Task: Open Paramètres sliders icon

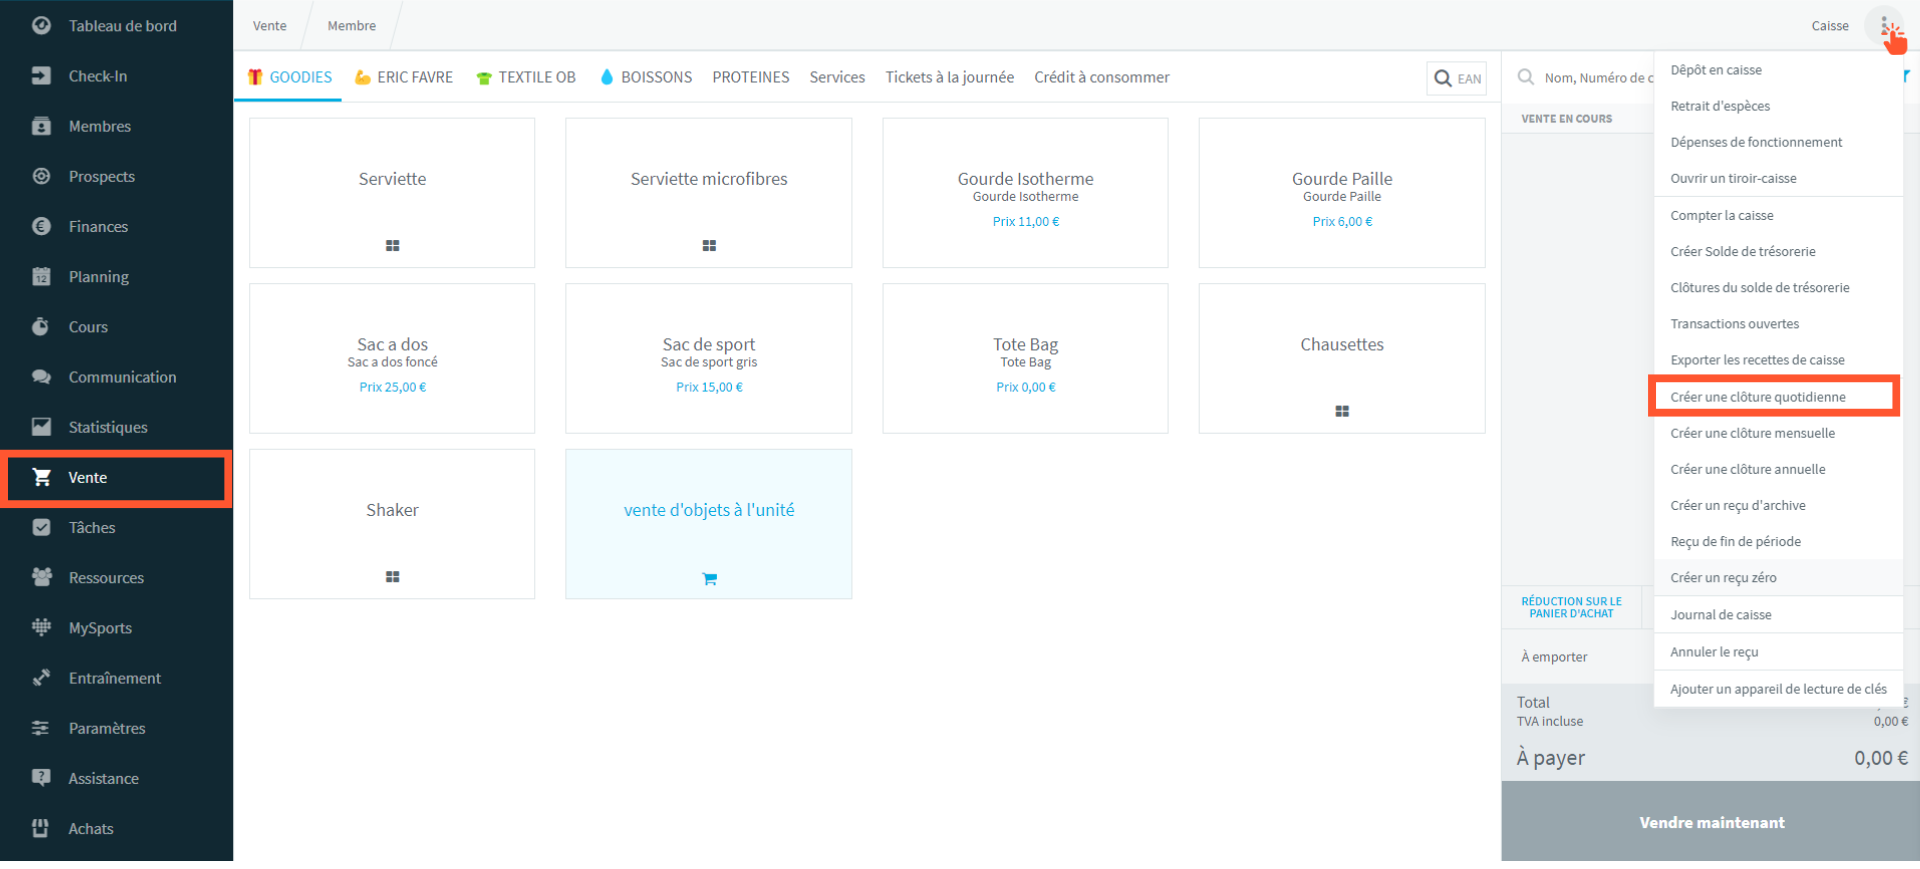Action: (x=41, y=728)
